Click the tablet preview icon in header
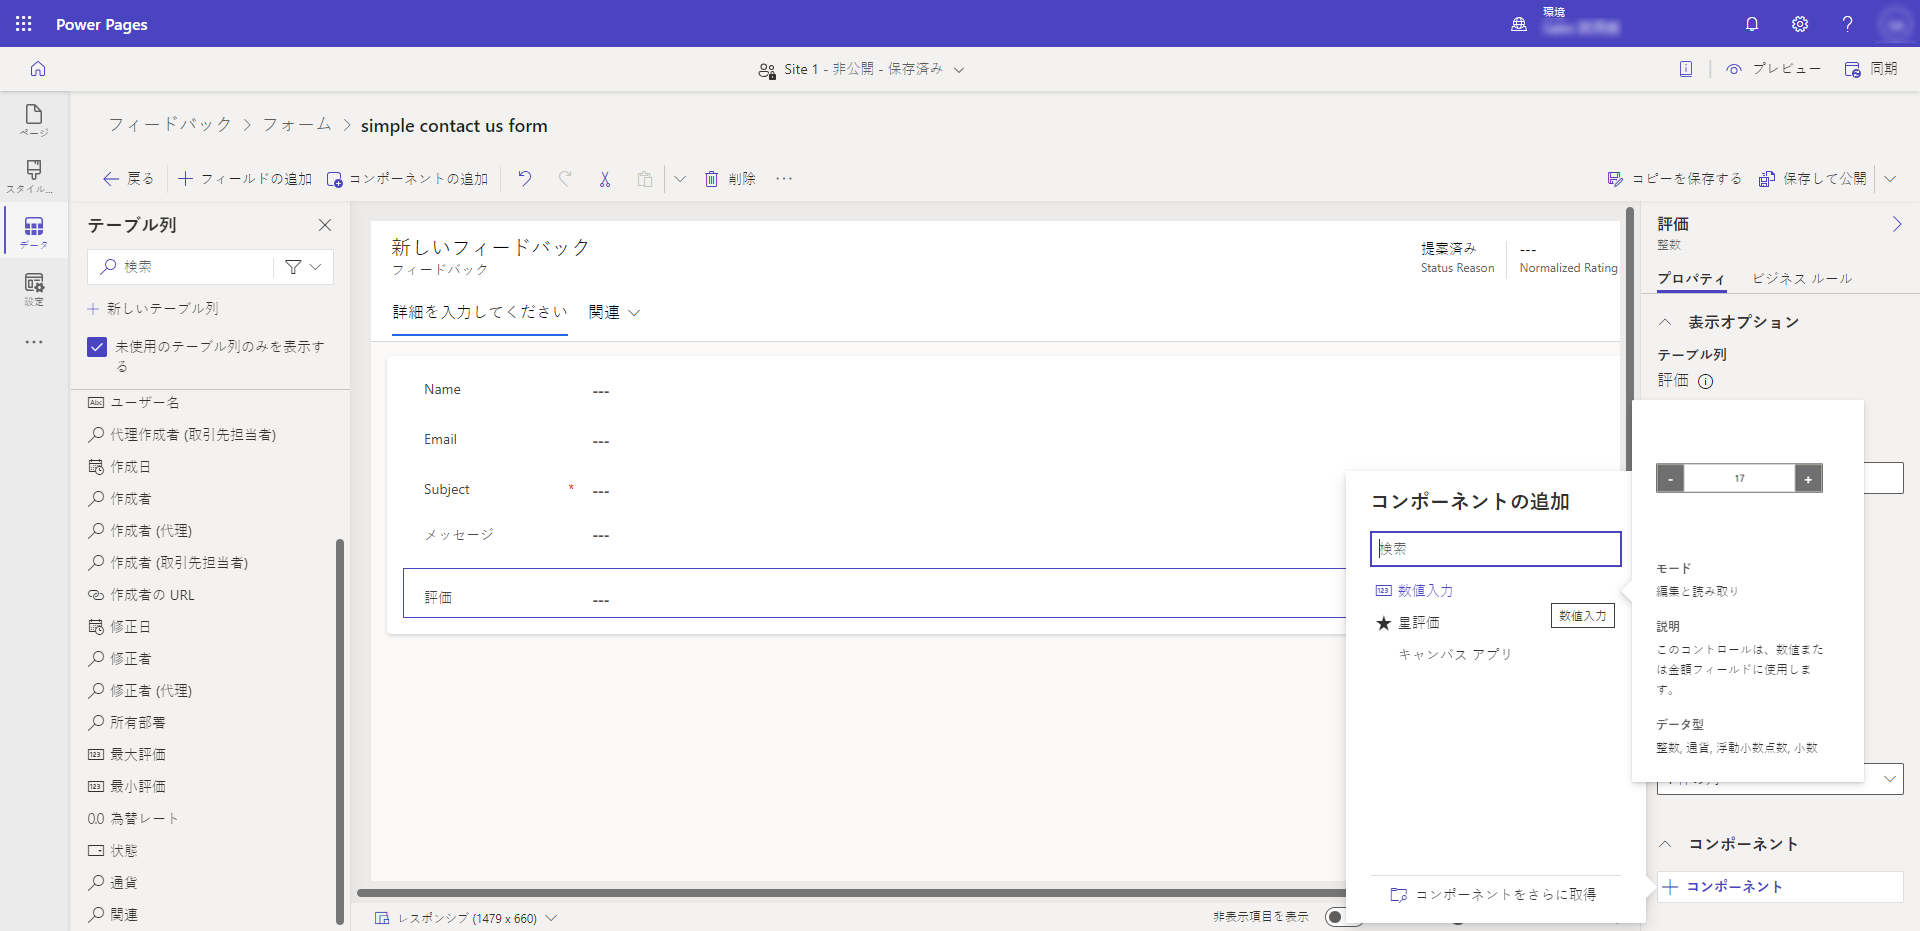 pos(1686,69)
